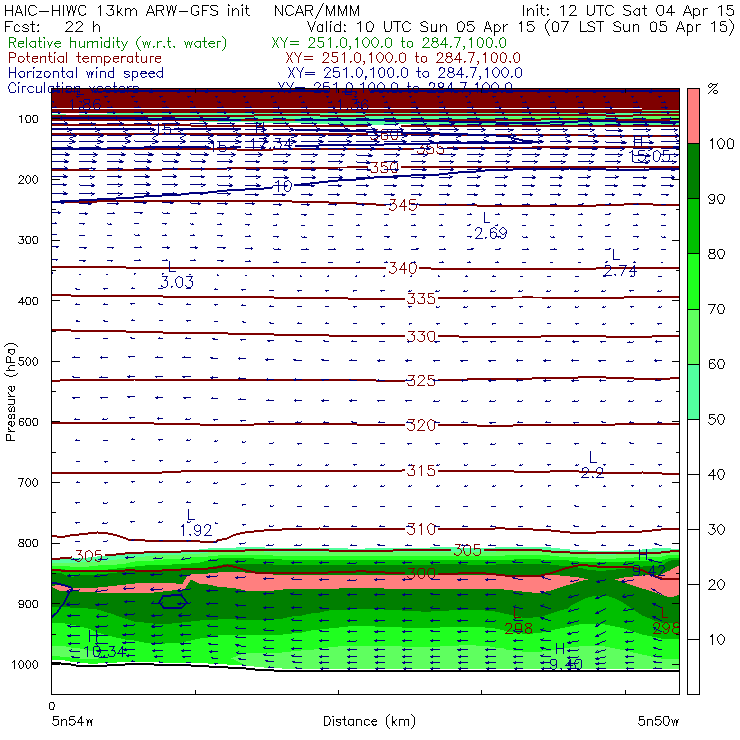Click the 320 isentrope contour label
This screenshot has height=740, width=740.
coord(421,425)
